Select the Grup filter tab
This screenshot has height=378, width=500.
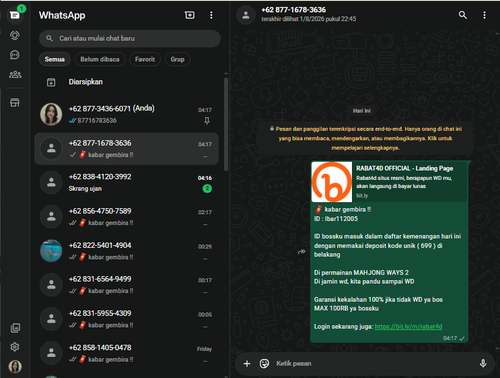[177, 59]
